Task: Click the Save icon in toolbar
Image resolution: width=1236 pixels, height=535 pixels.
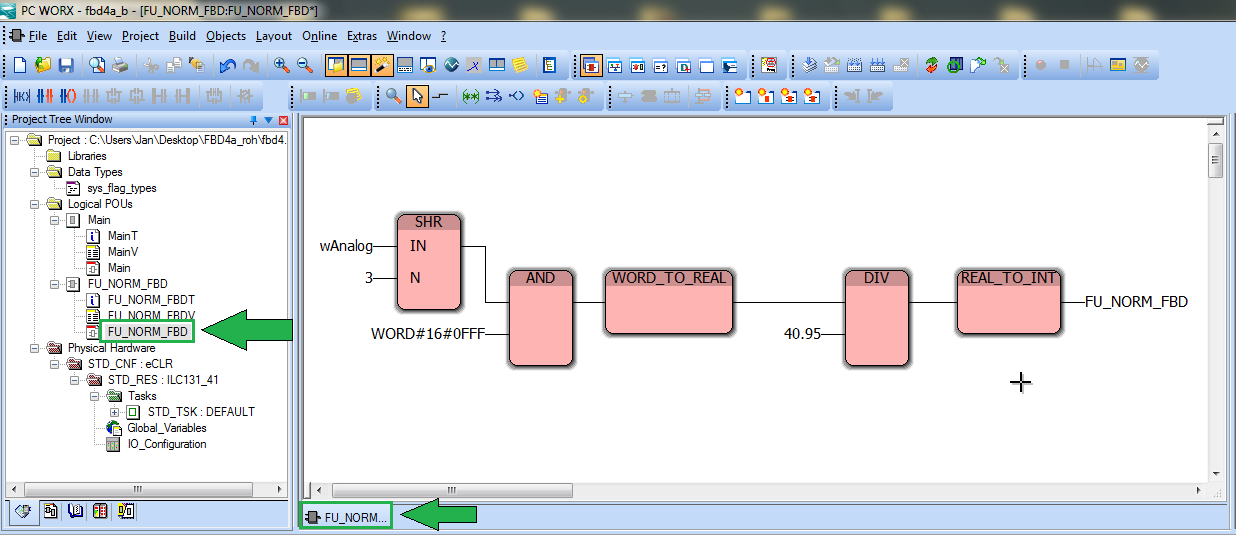Action: 66,66
